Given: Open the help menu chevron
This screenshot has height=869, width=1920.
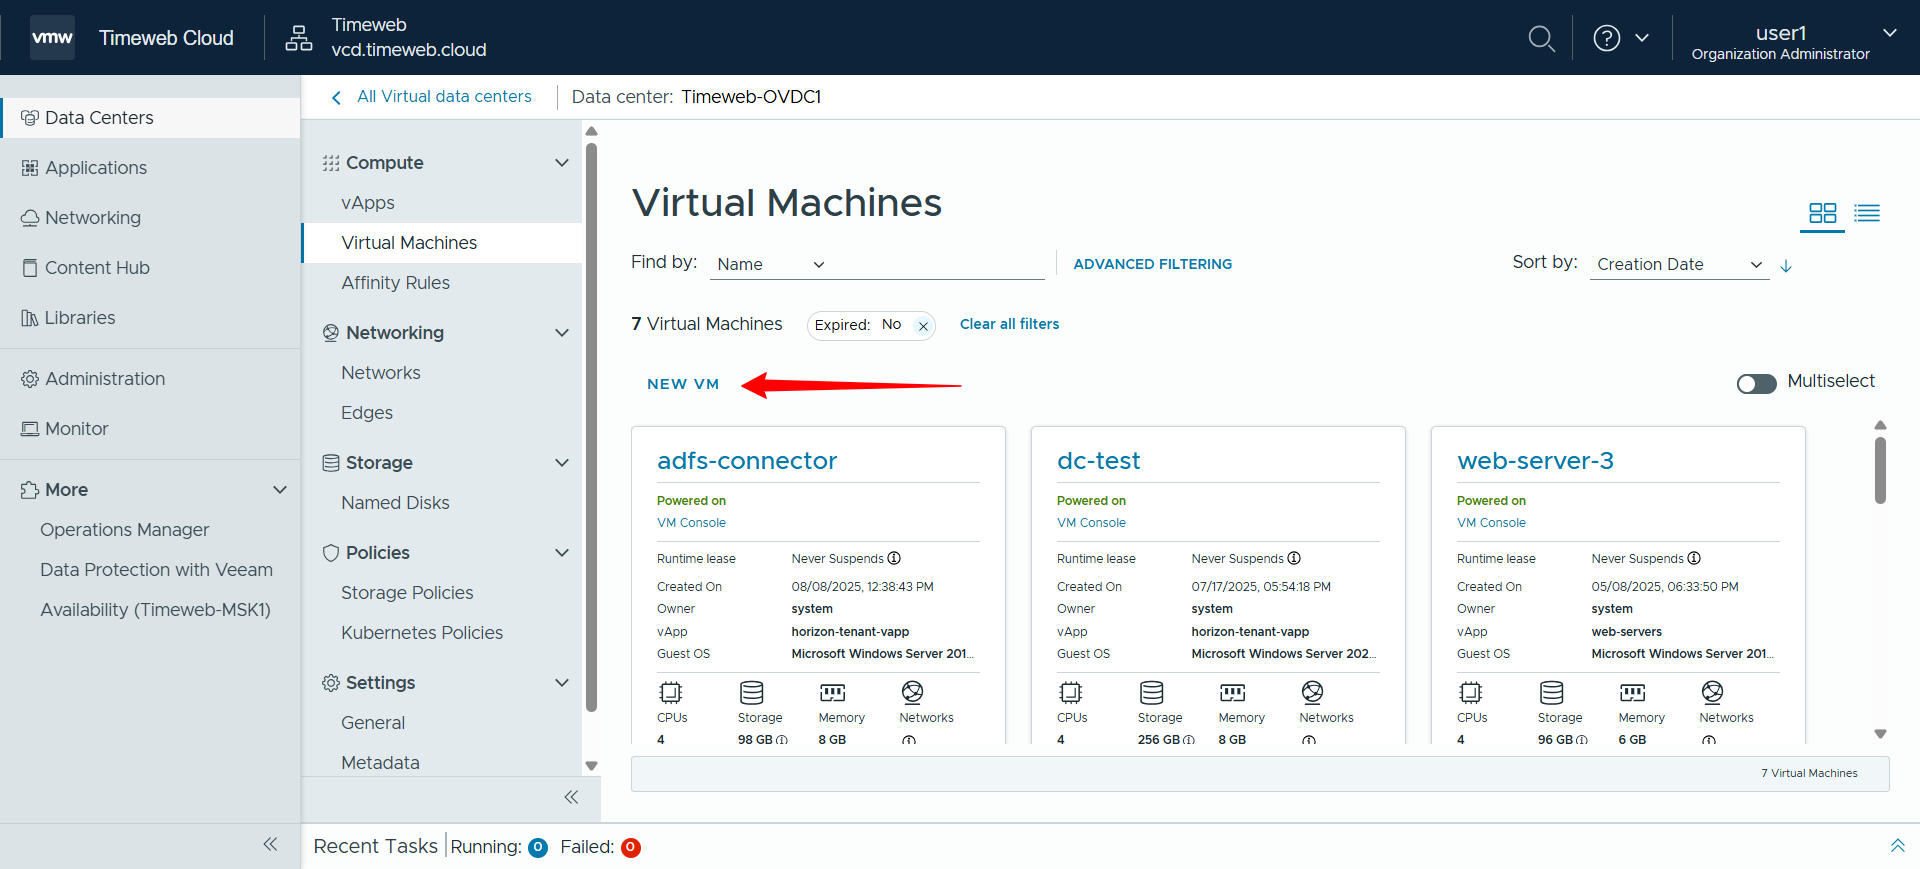Looking at the screenshot, I should pos(1642,38).
